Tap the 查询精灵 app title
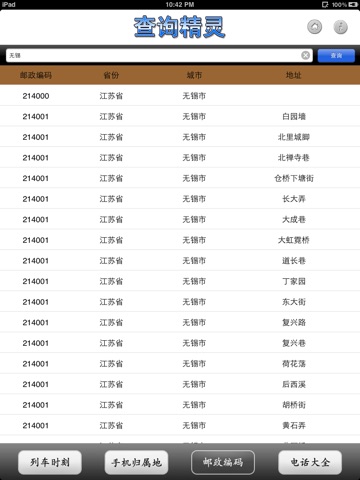 click(179, 27)
